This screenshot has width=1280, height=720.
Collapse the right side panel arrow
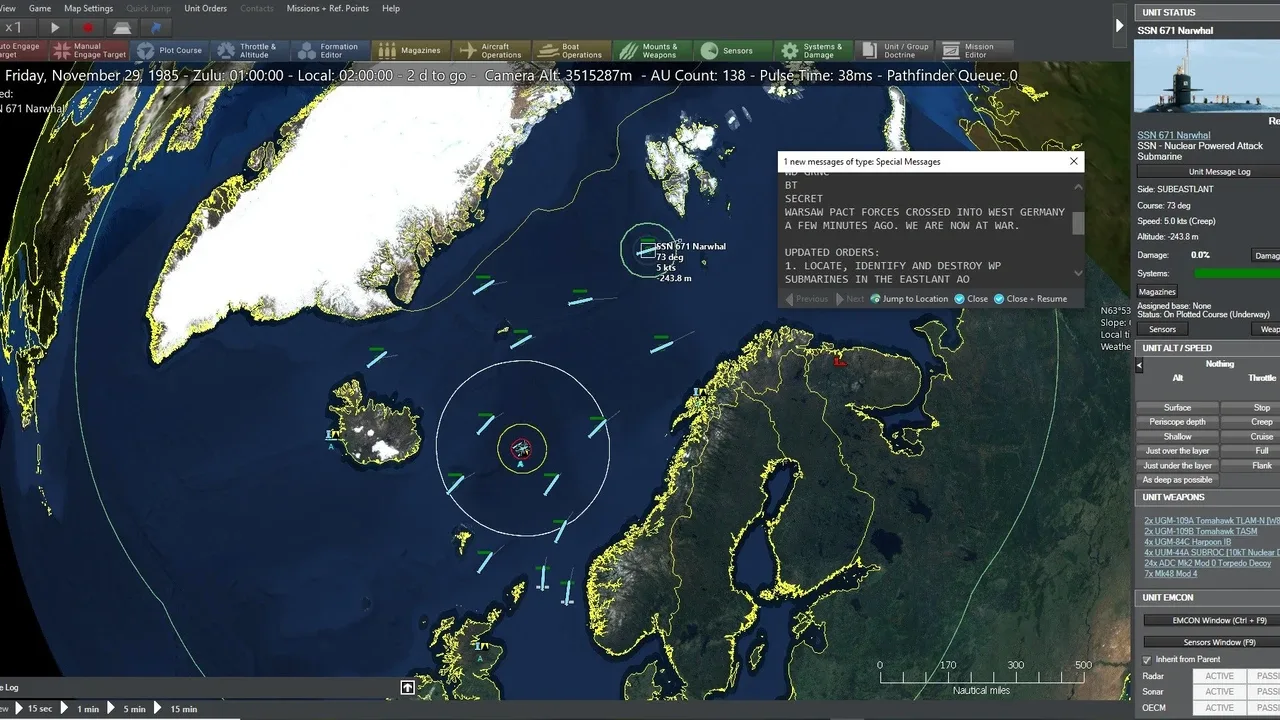(x=1119, y=26)
